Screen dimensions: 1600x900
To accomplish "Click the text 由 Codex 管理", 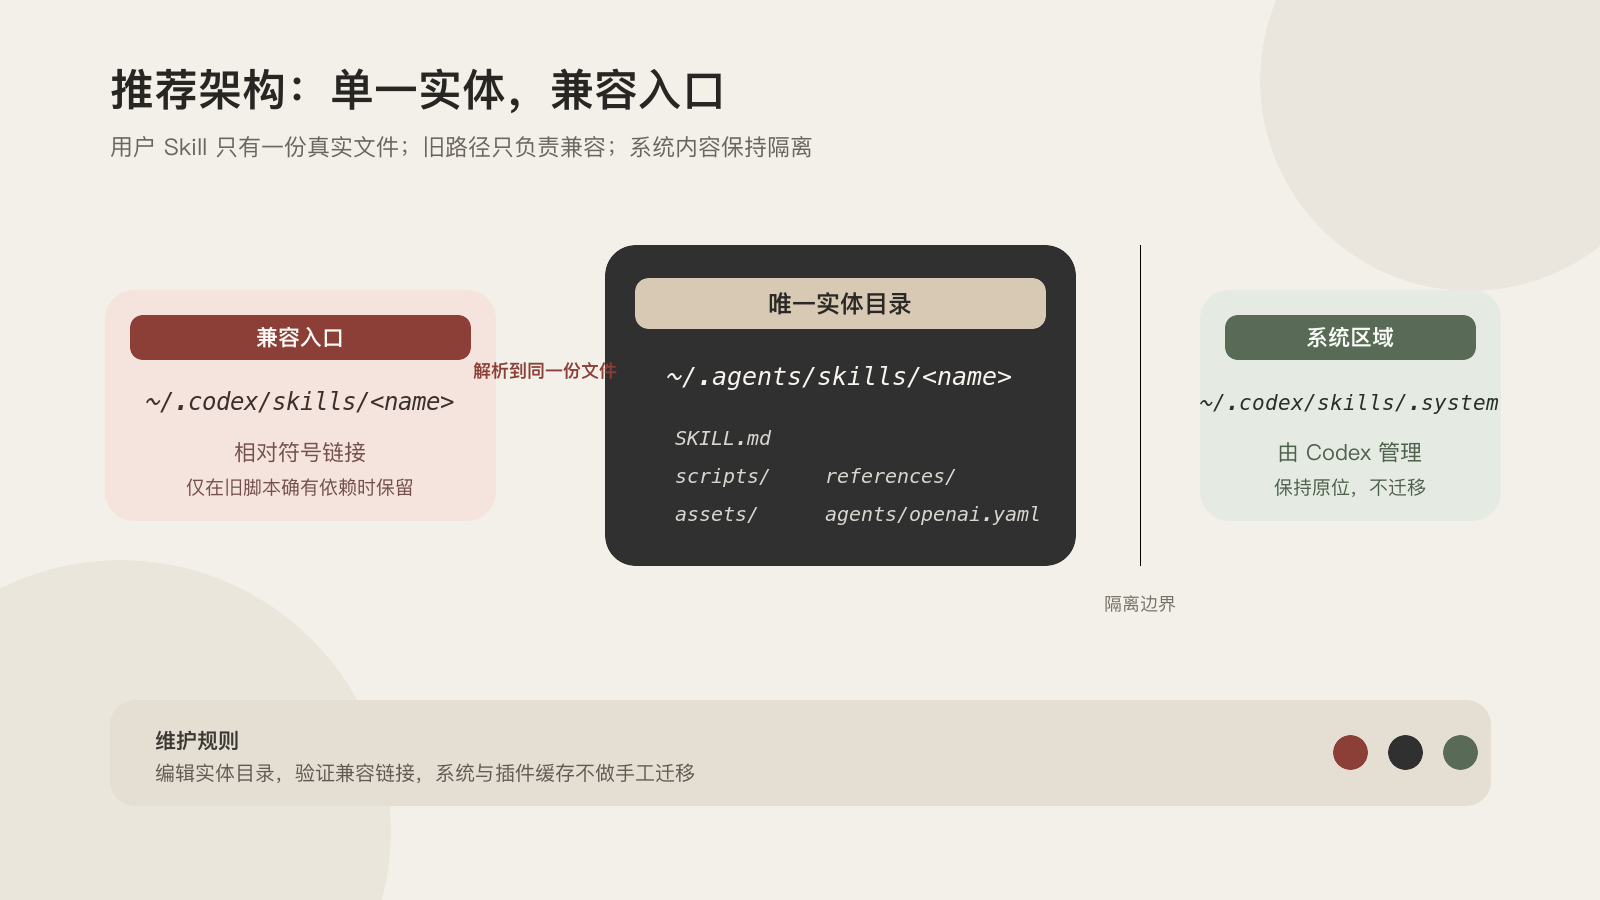I will (1350, 452).
